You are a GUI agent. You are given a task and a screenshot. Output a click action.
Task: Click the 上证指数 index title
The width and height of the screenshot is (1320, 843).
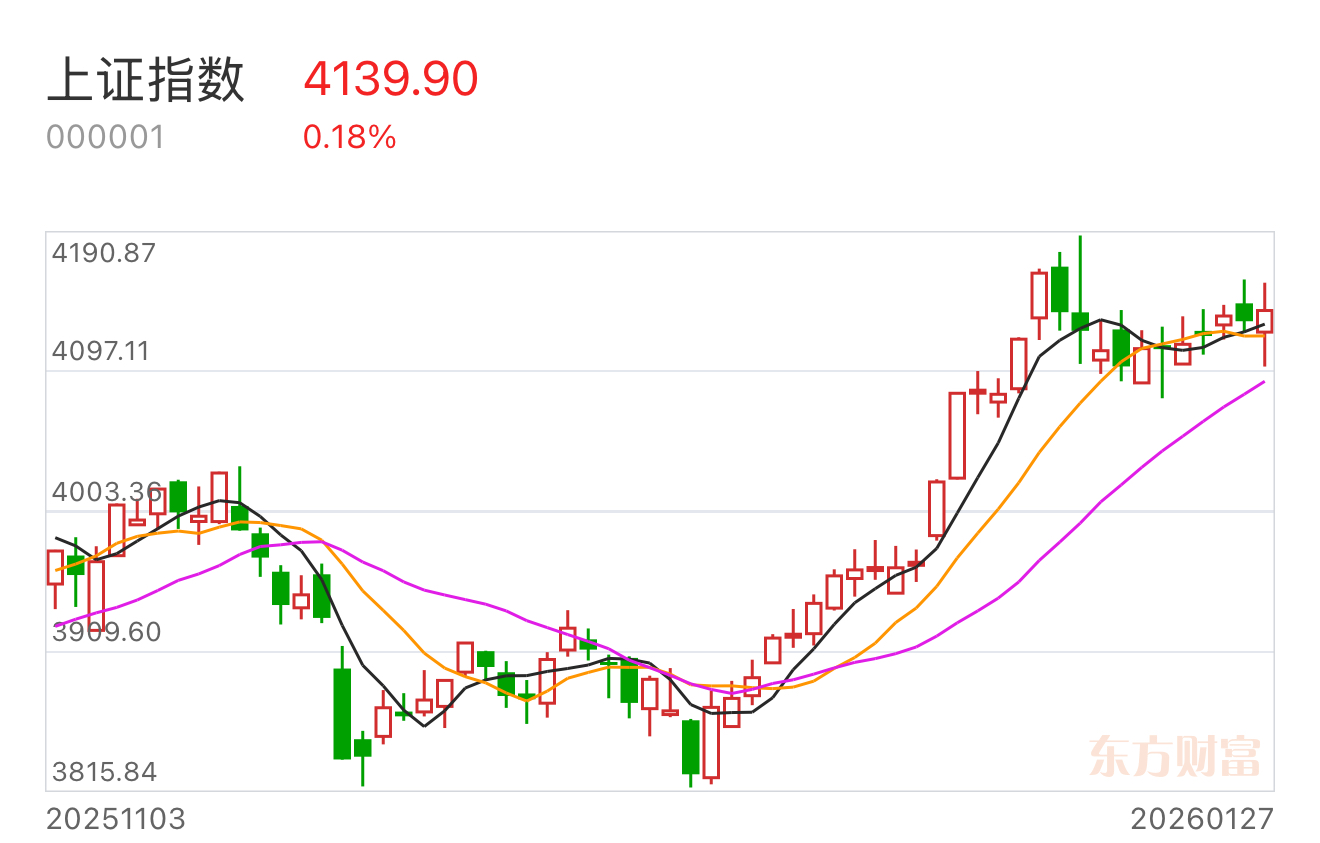click(x=145, y=80)
